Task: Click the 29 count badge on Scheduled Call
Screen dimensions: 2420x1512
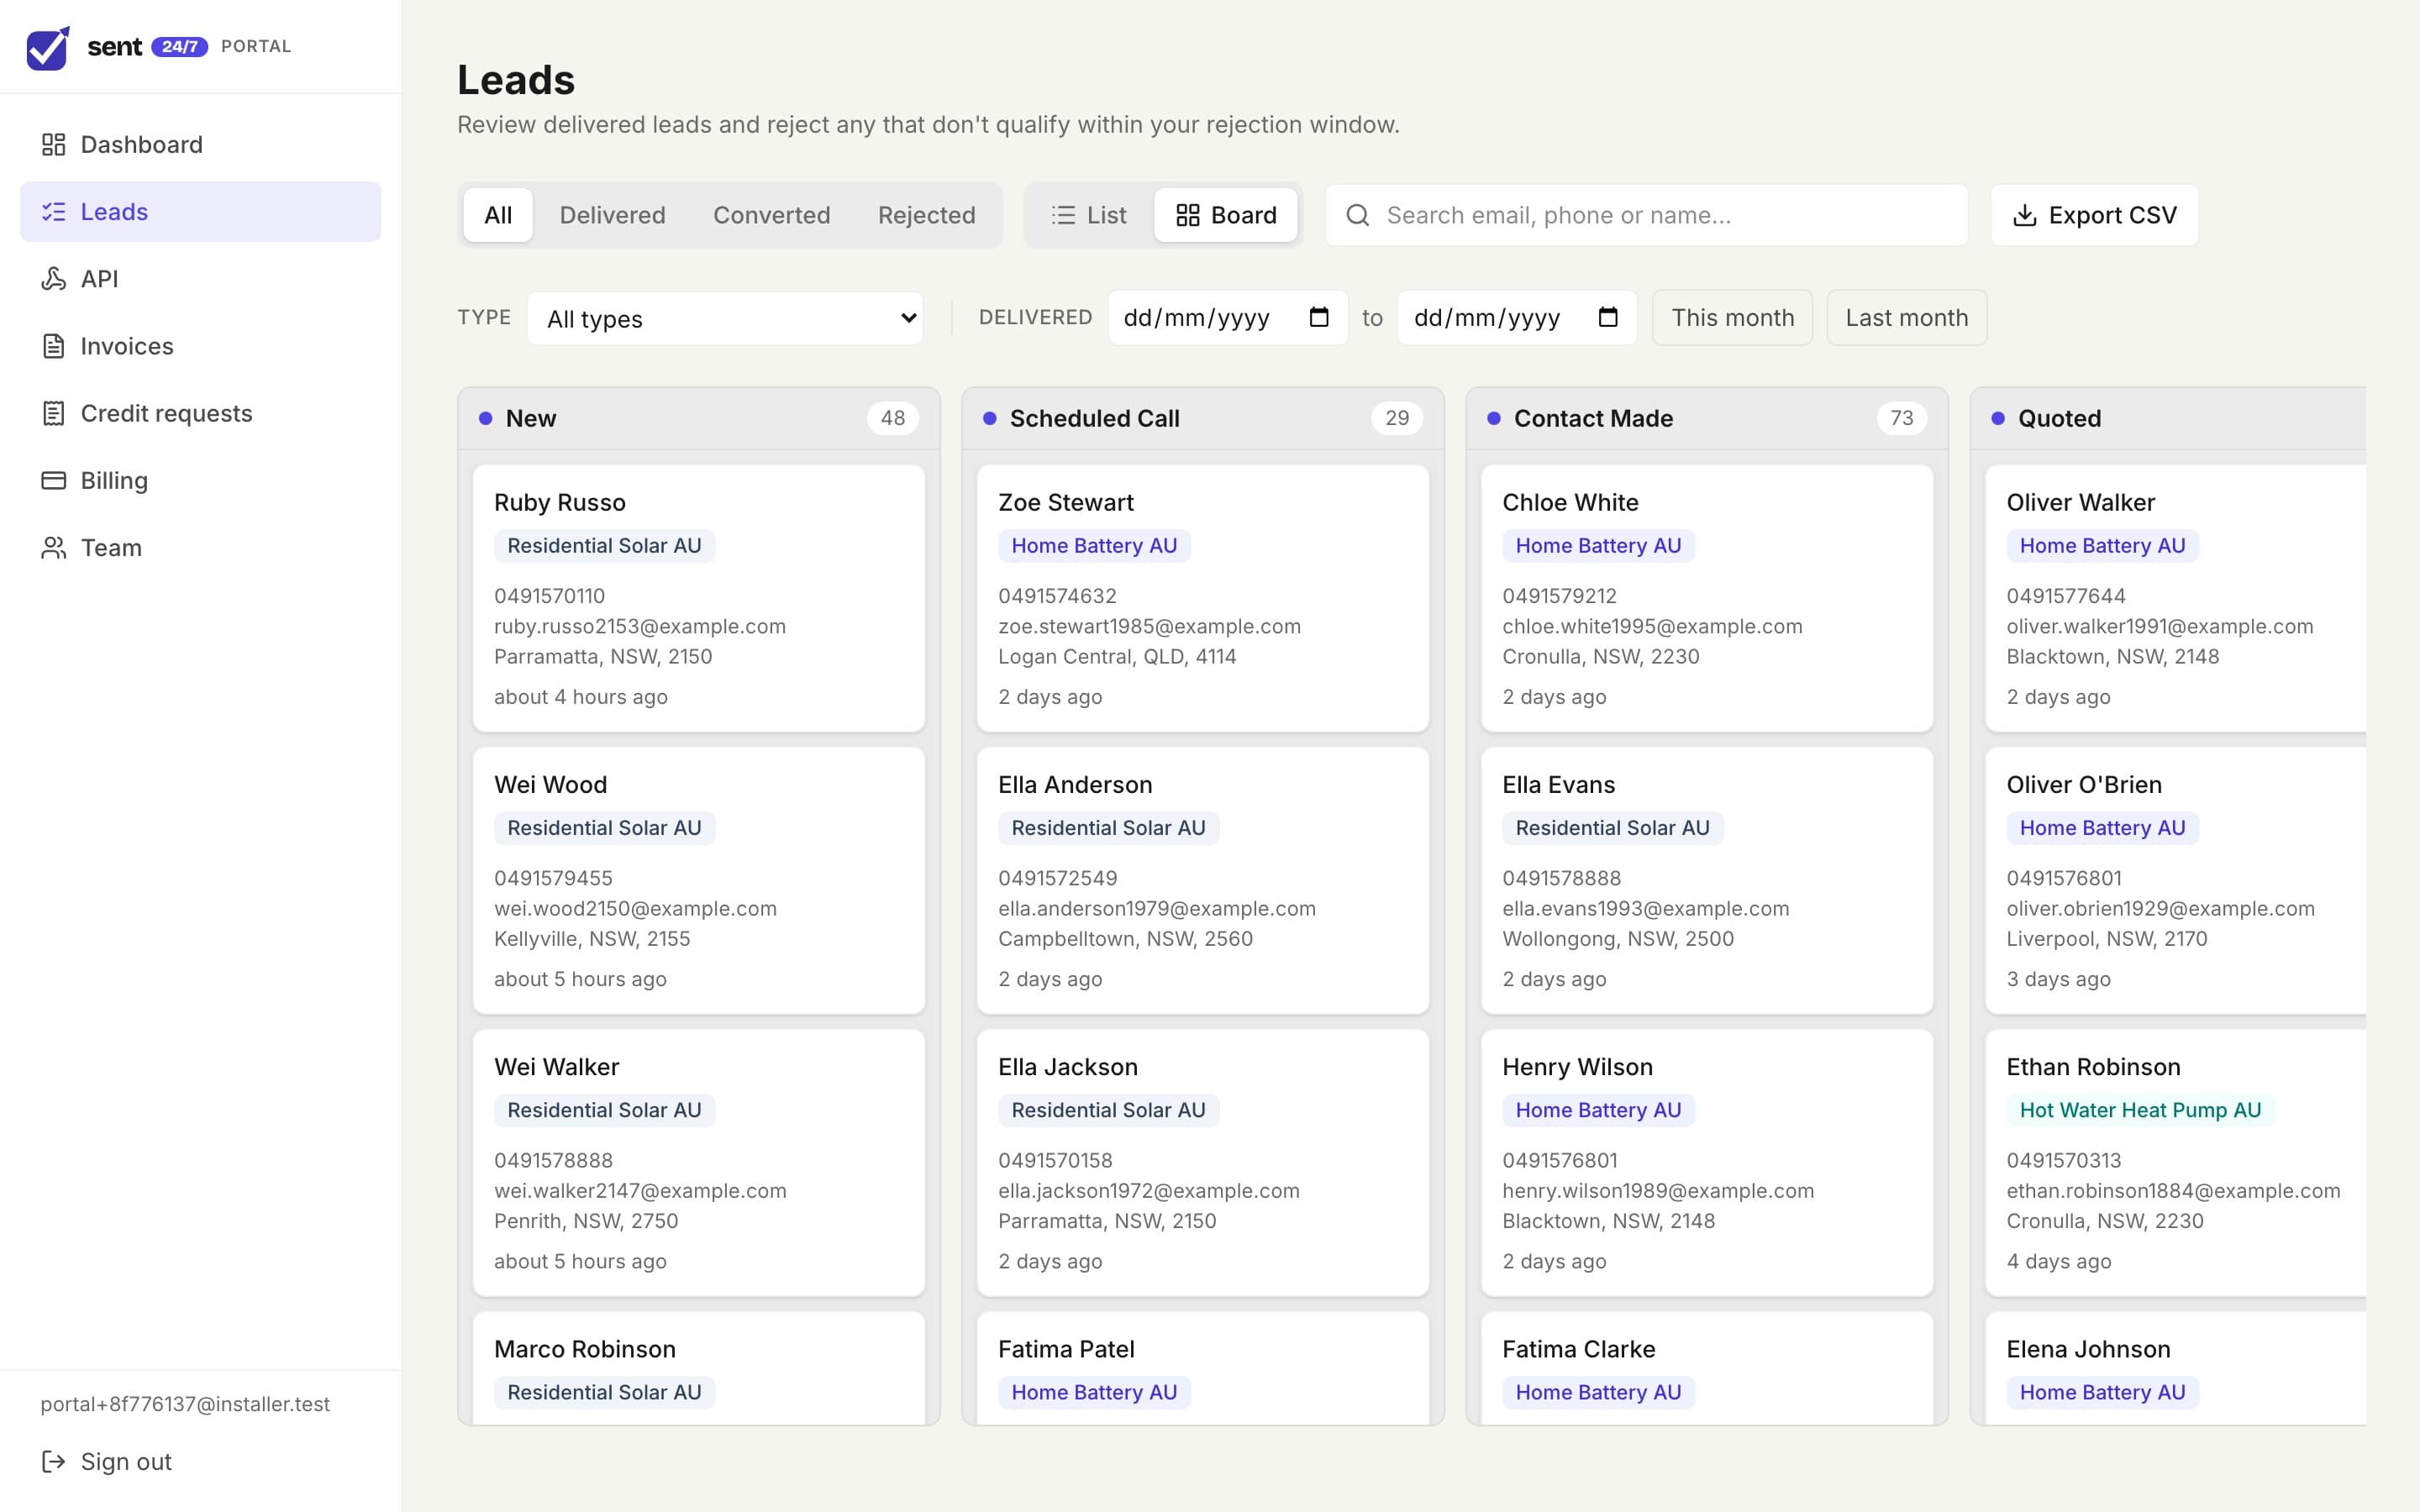Action: point(1396,418)
